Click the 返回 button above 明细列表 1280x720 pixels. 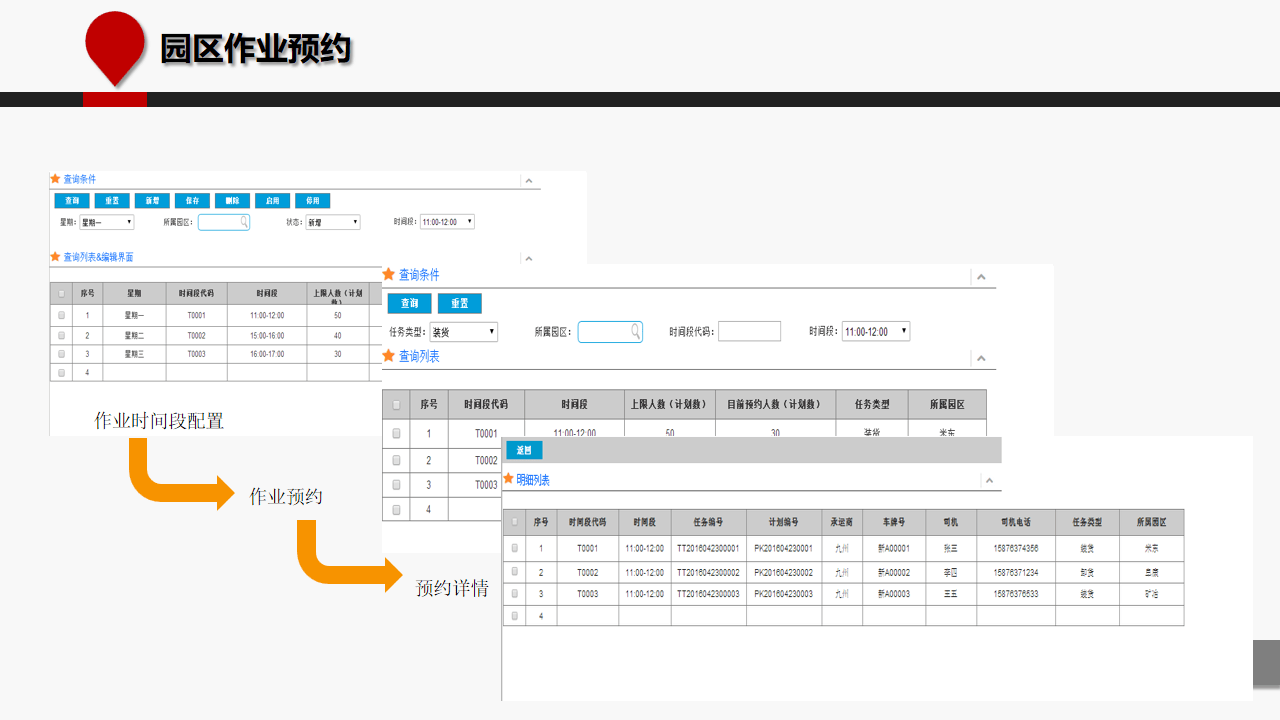(x=524, y=450)
